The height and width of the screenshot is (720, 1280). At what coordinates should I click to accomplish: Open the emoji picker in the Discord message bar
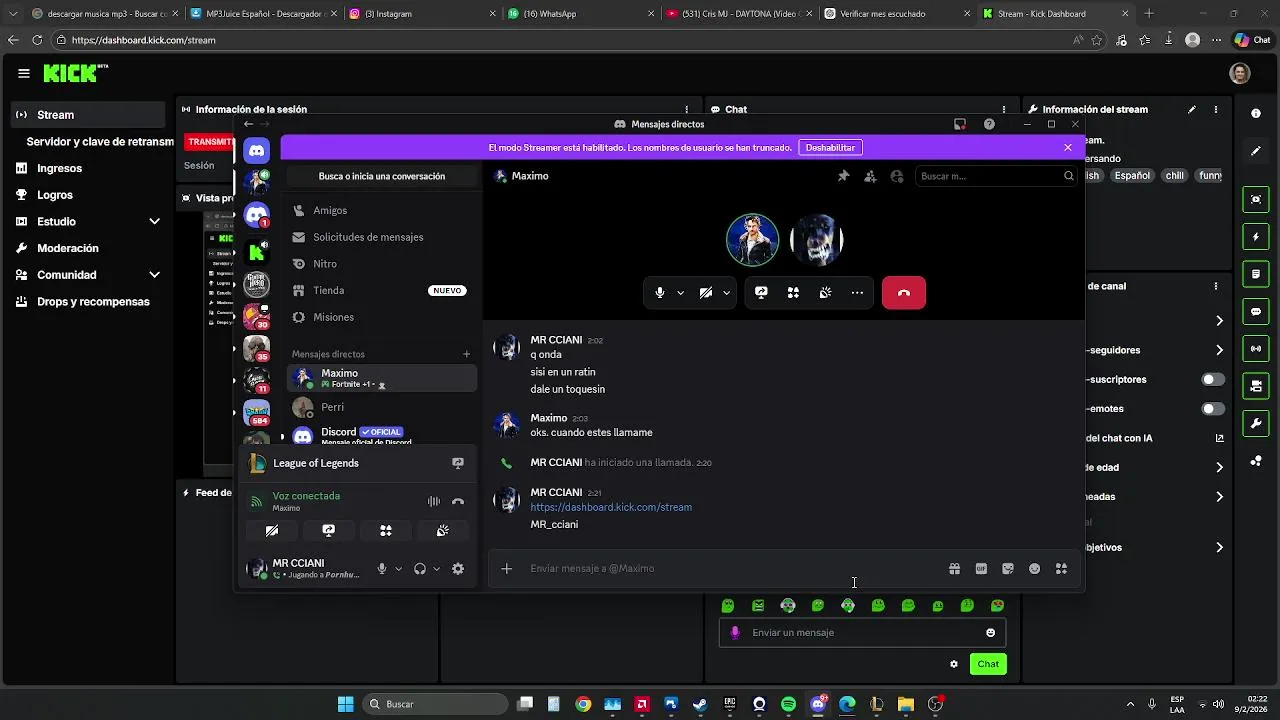1035,568
